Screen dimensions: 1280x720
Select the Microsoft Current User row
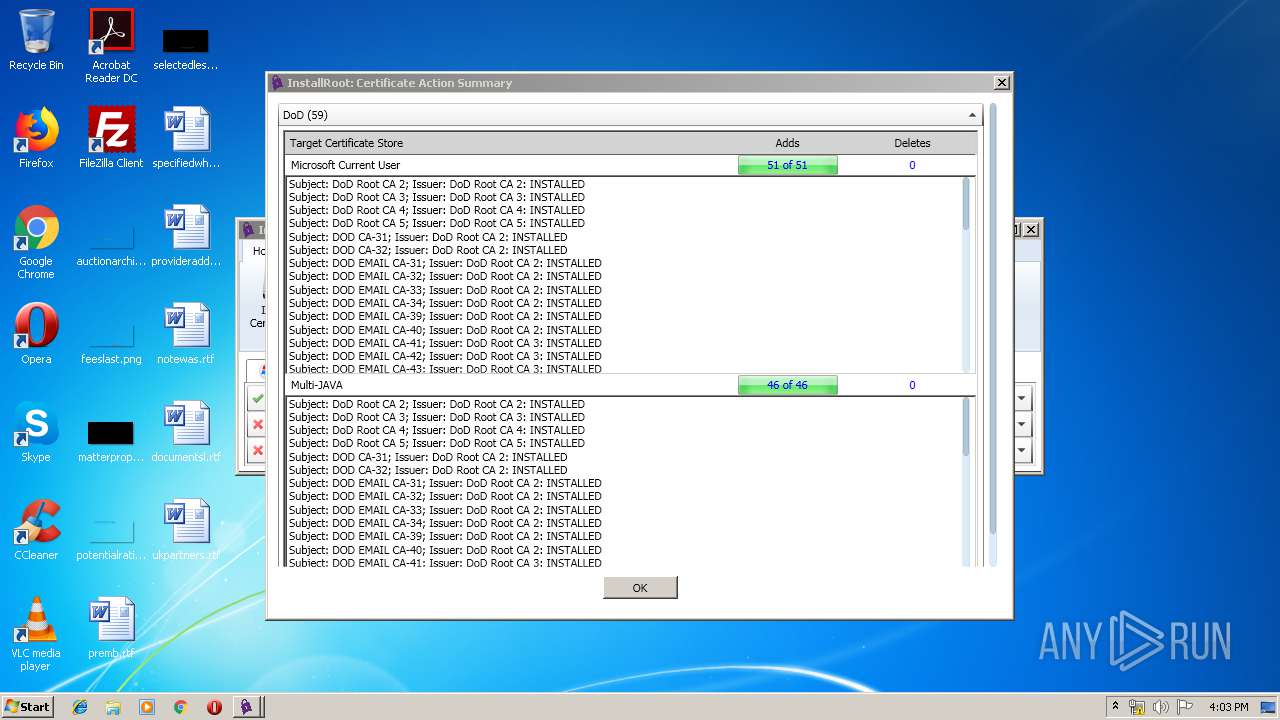click(x=631, y=165)
